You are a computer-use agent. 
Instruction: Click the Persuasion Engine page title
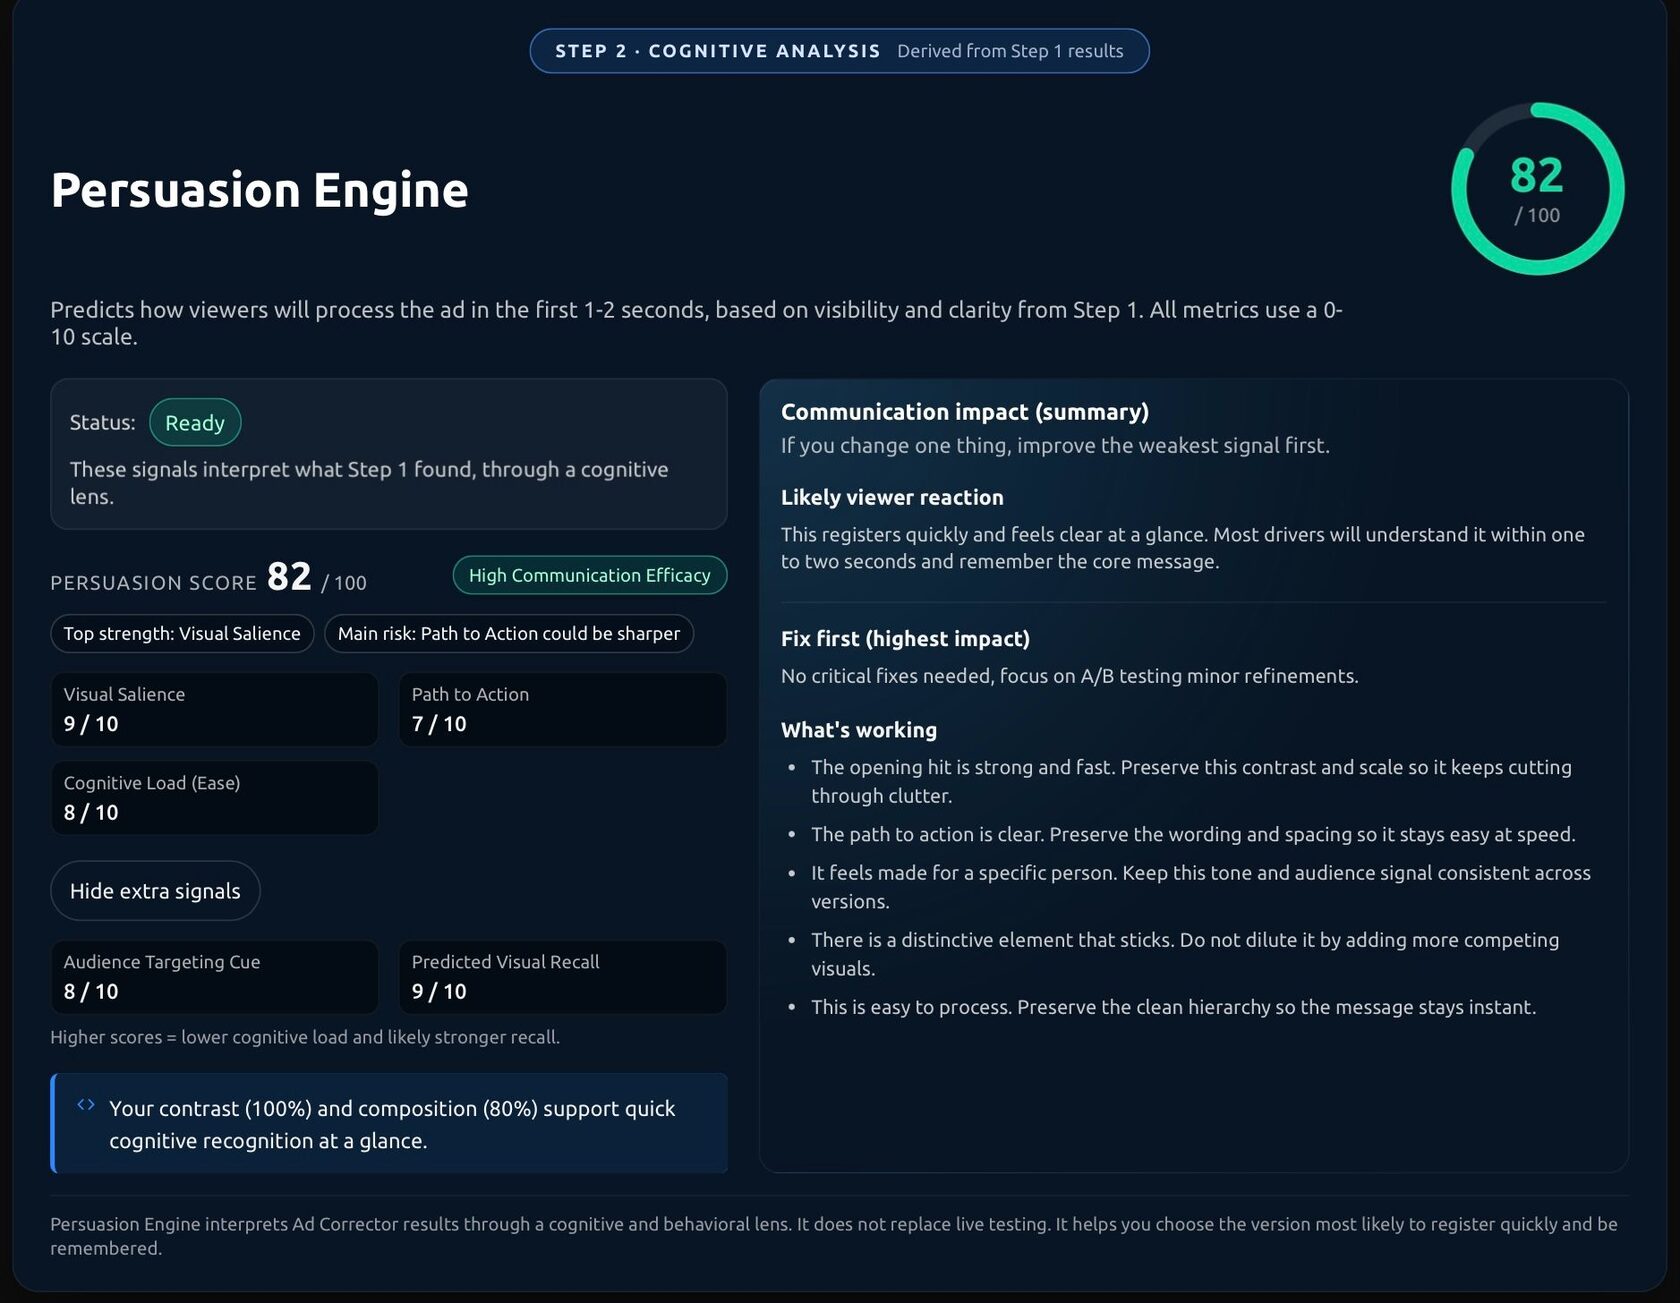(259, 190)
